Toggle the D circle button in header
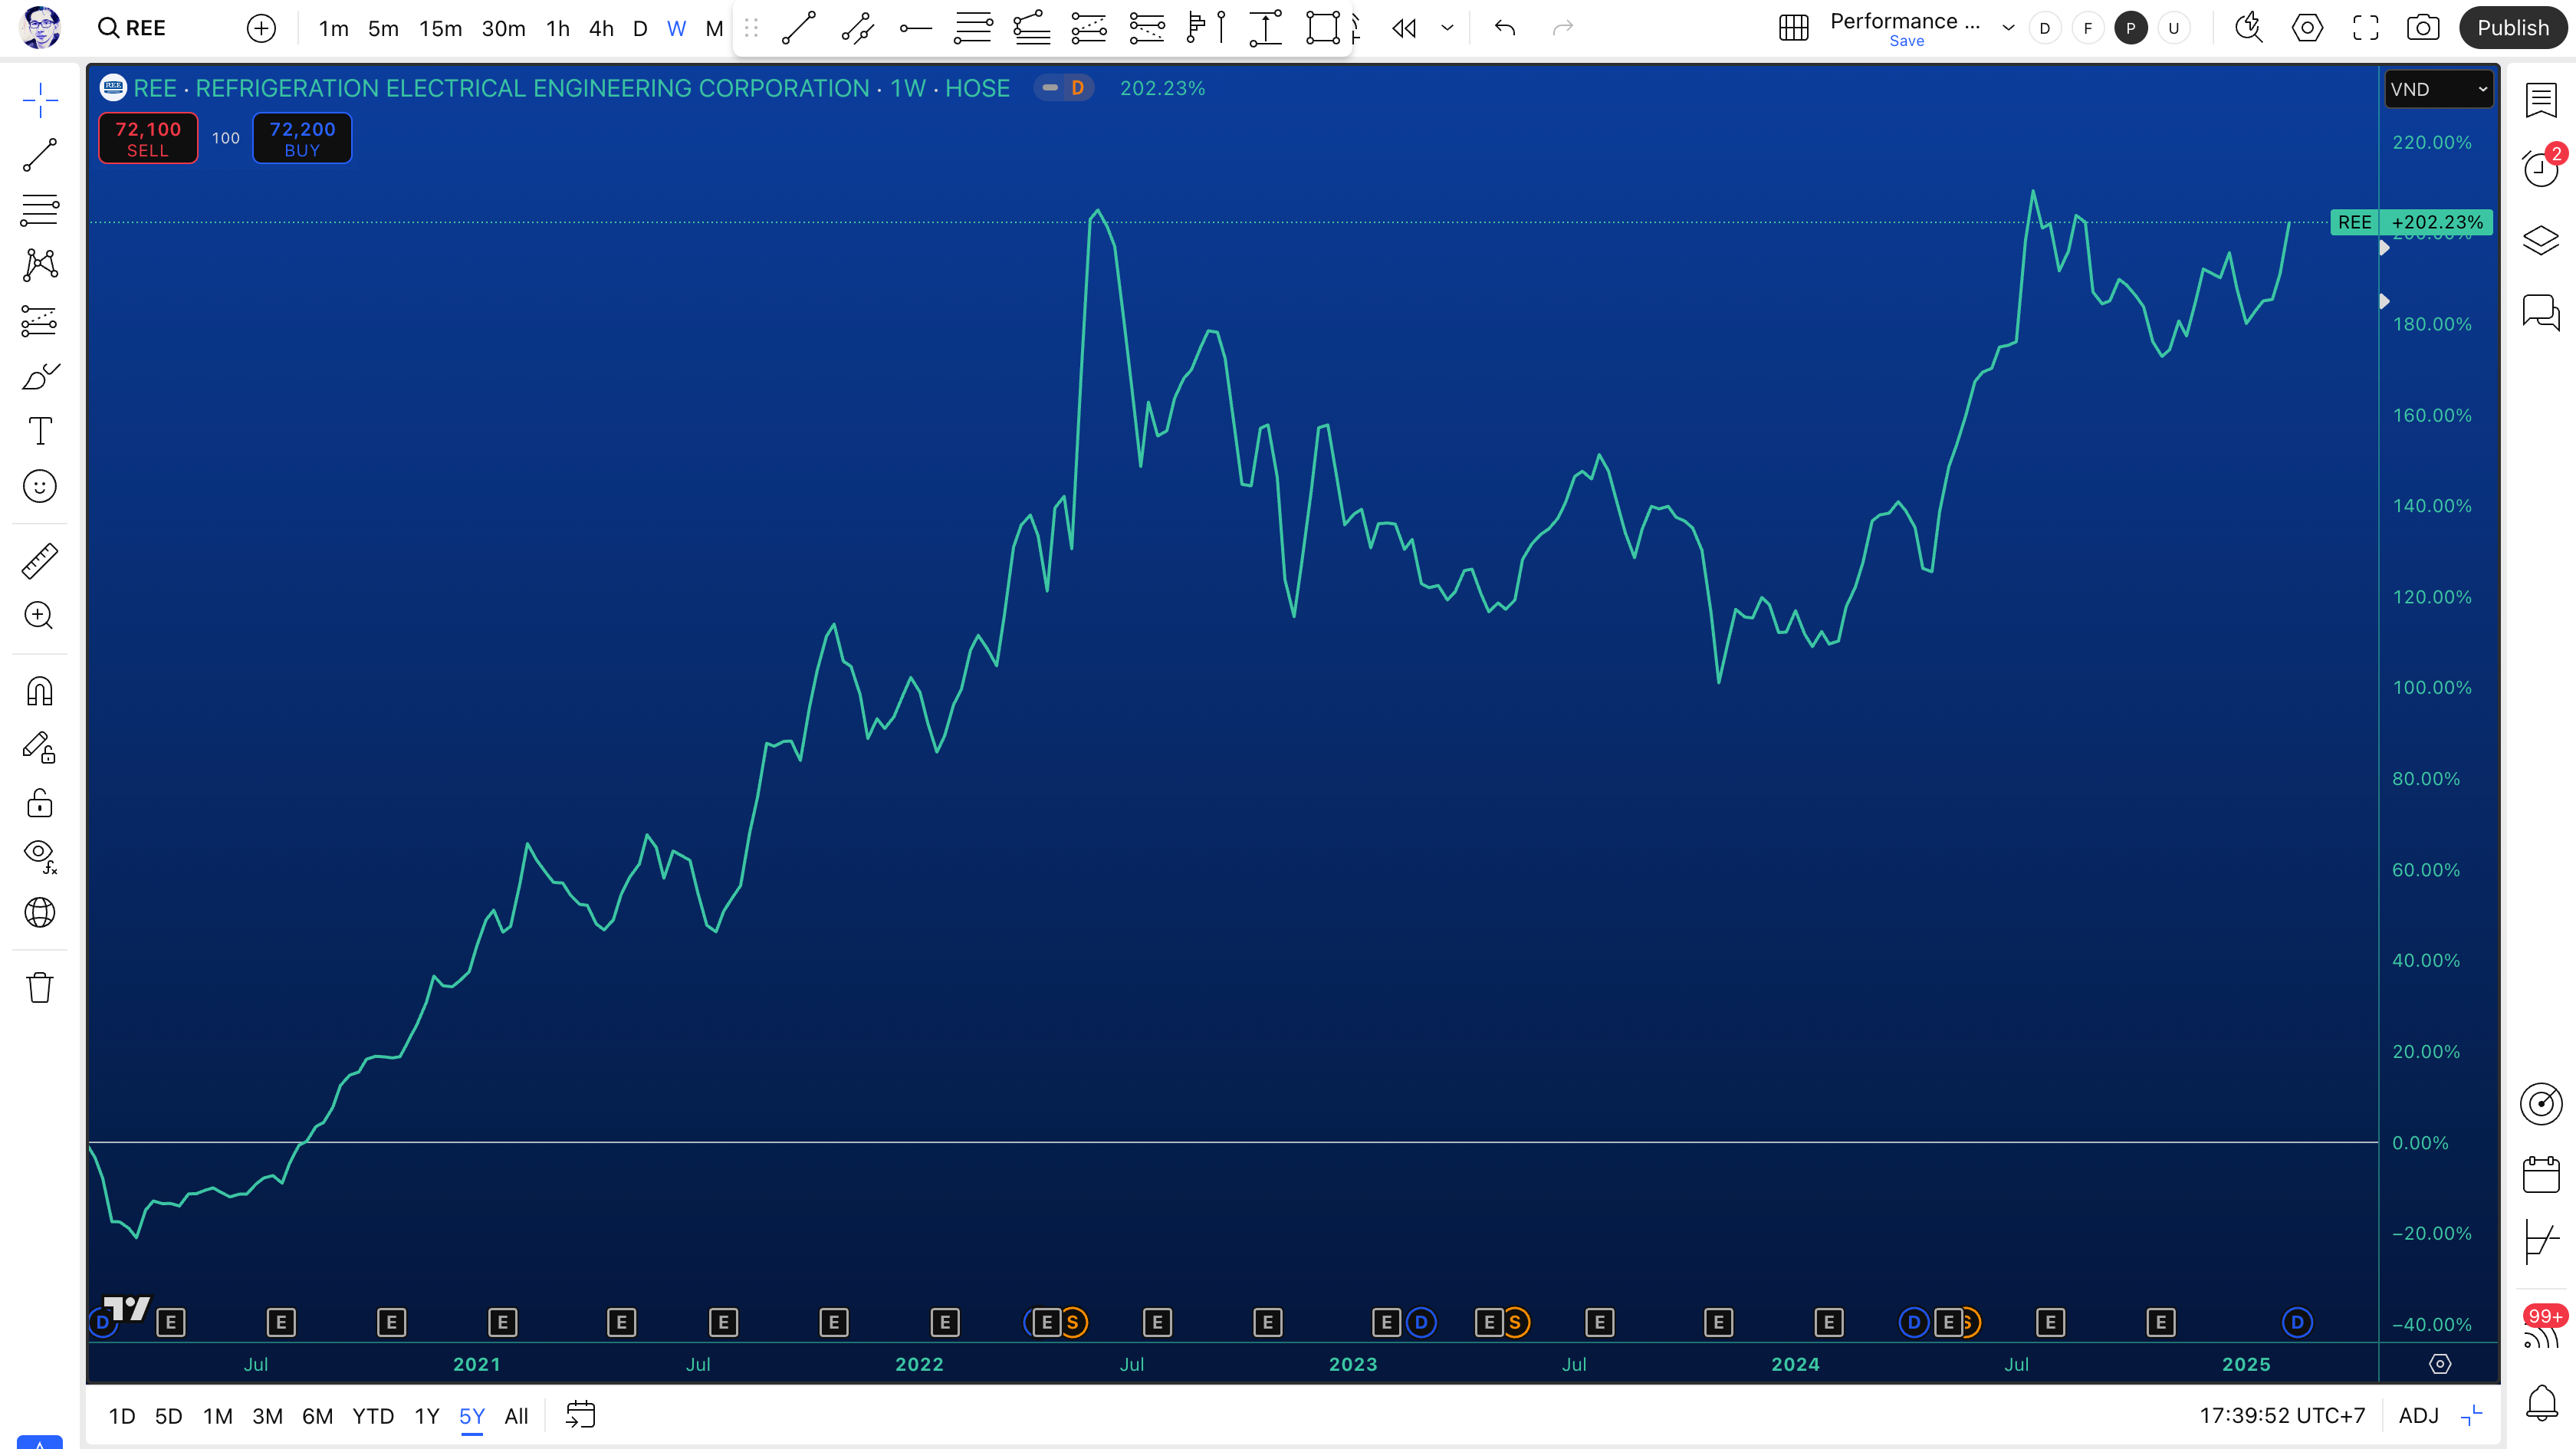 2045,28
